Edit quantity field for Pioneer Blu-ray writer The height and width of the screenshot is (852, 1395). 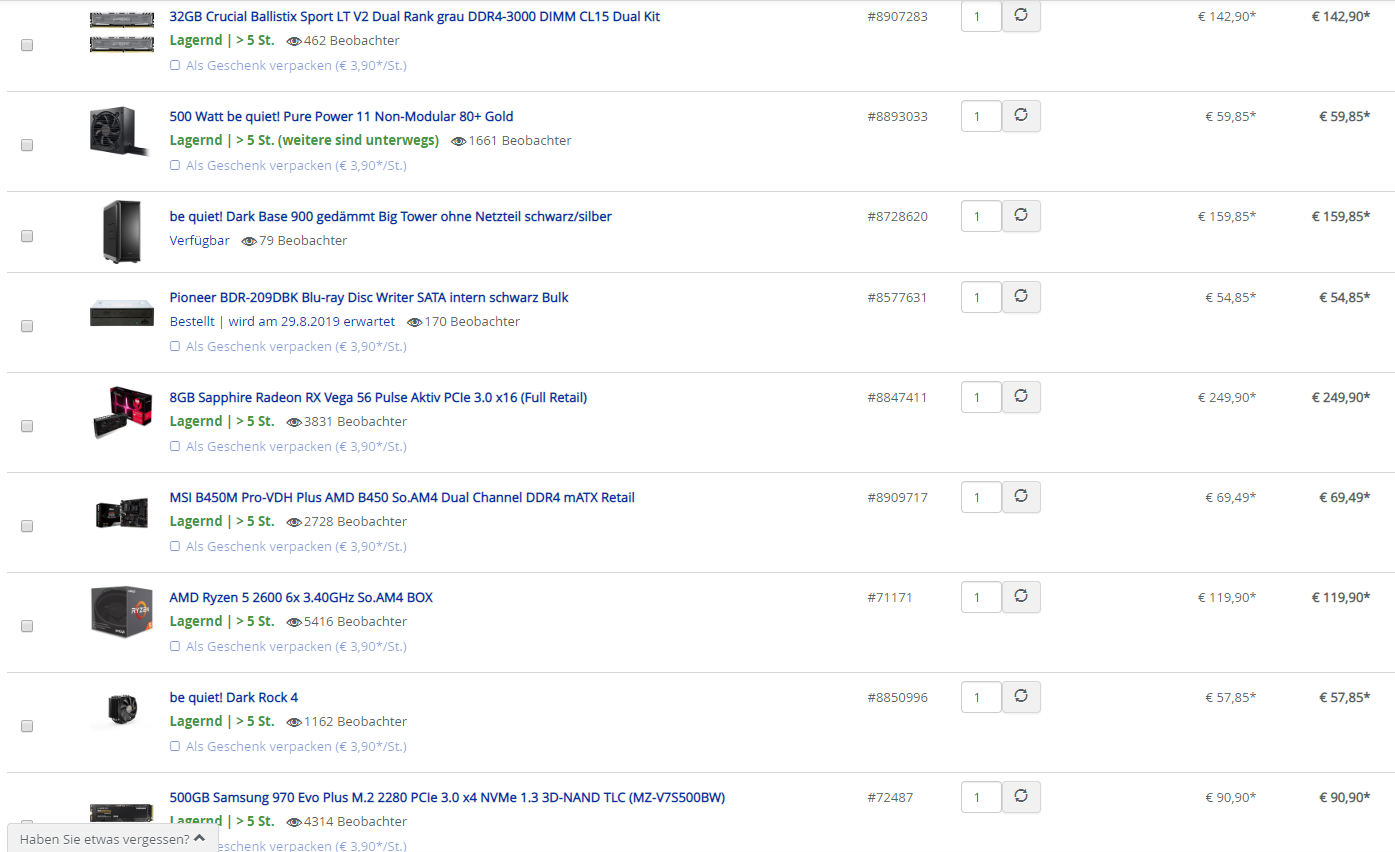tap(981, 297)
